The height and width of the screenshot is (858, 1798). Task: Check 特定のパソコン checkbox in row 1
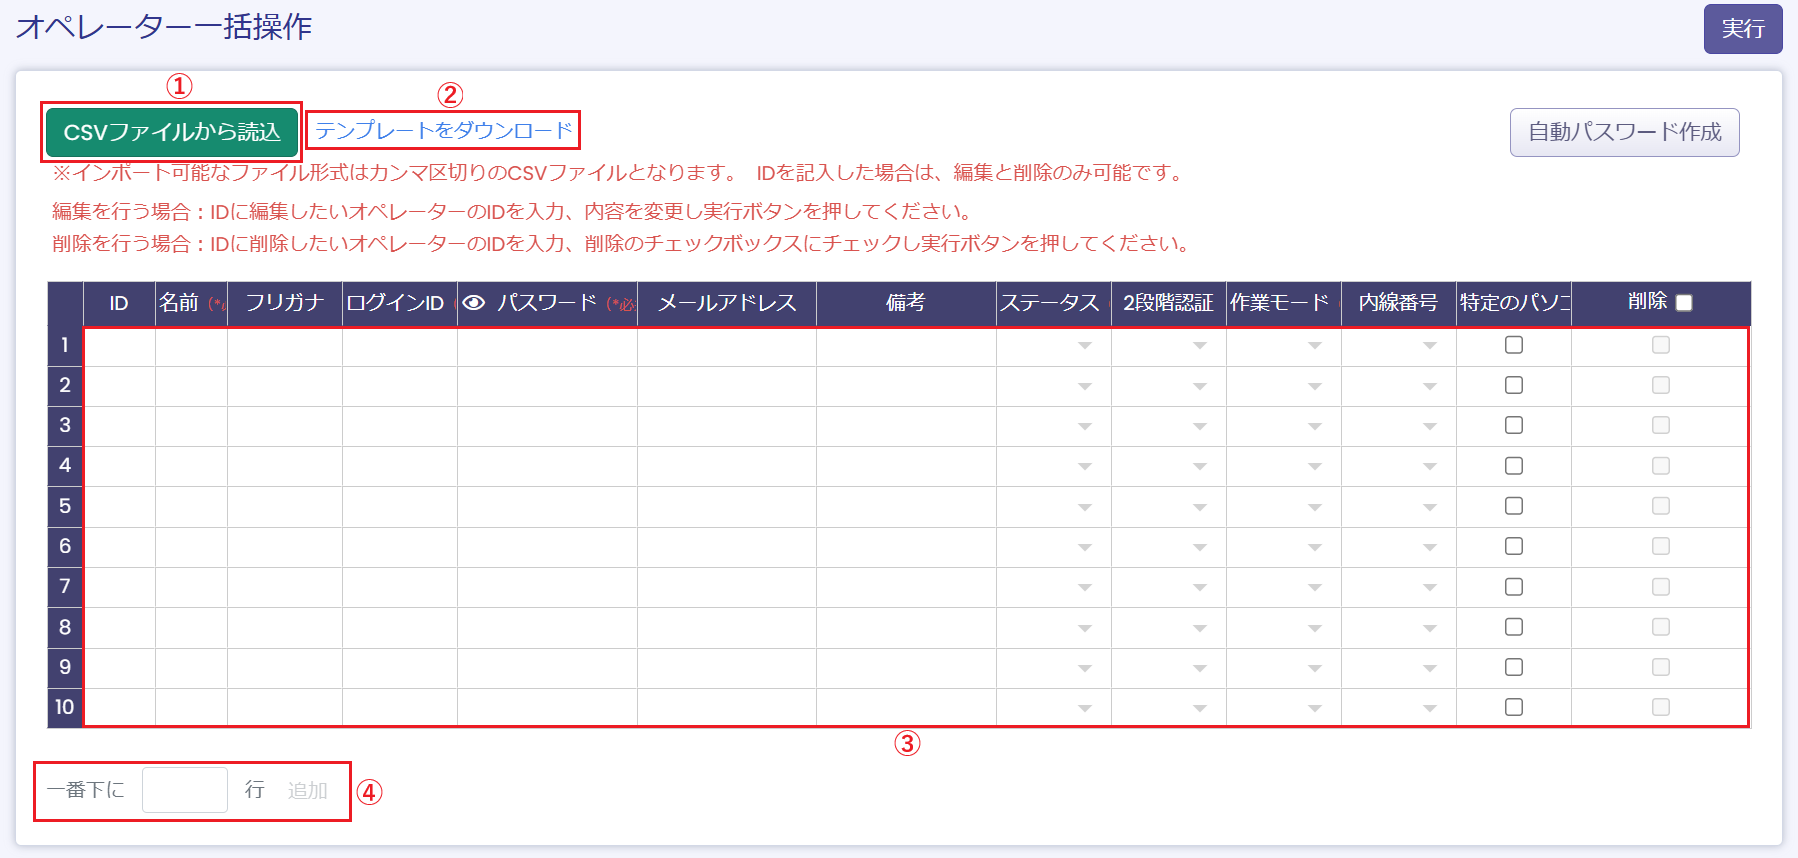pyautogui.click(x=1514, y=345)
